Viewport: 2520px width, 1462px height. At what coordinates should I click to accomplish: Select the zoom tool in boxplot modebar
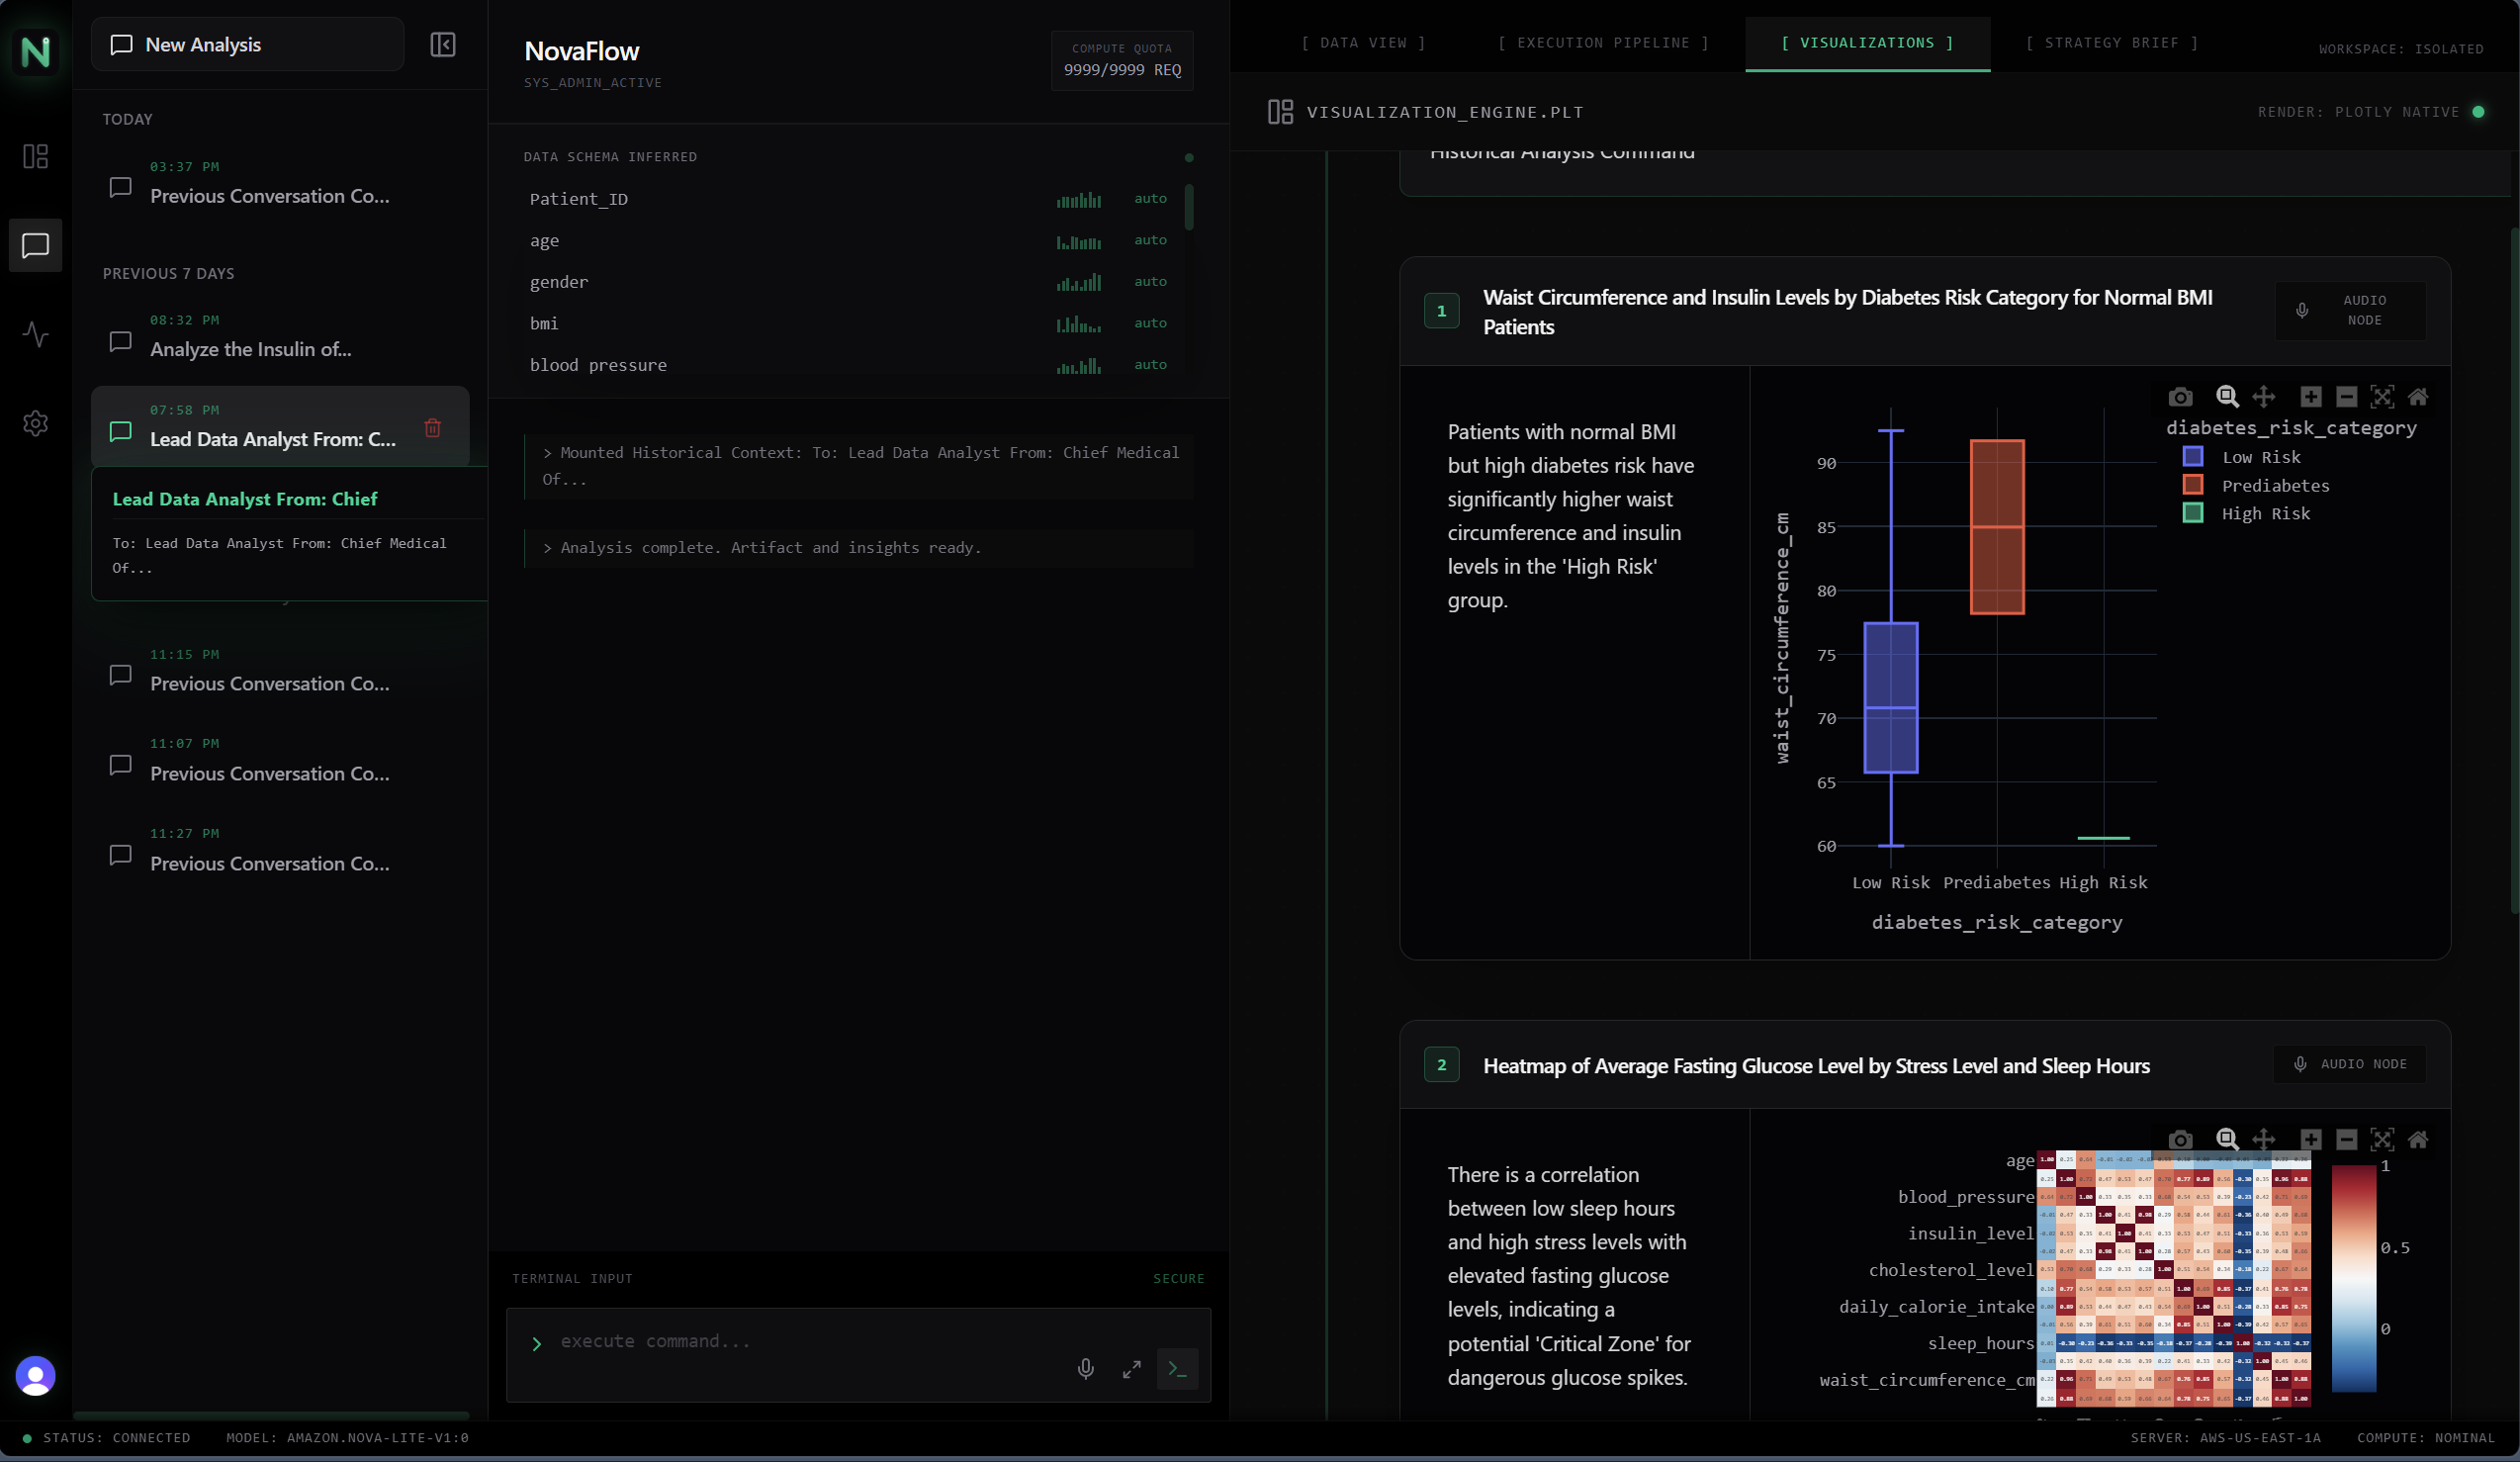[x=2226, y=397]
